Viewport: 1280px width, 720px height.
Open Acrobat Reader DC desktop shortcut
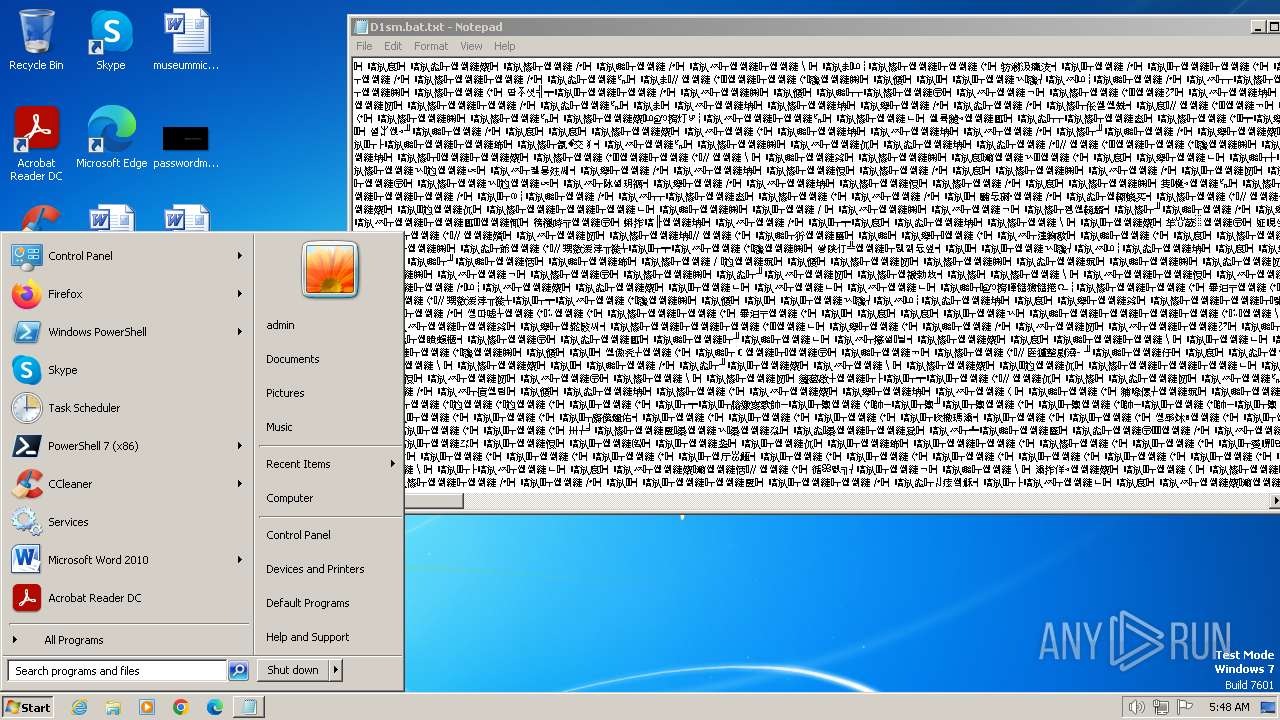pyautogui.click(x=36, y=143)
